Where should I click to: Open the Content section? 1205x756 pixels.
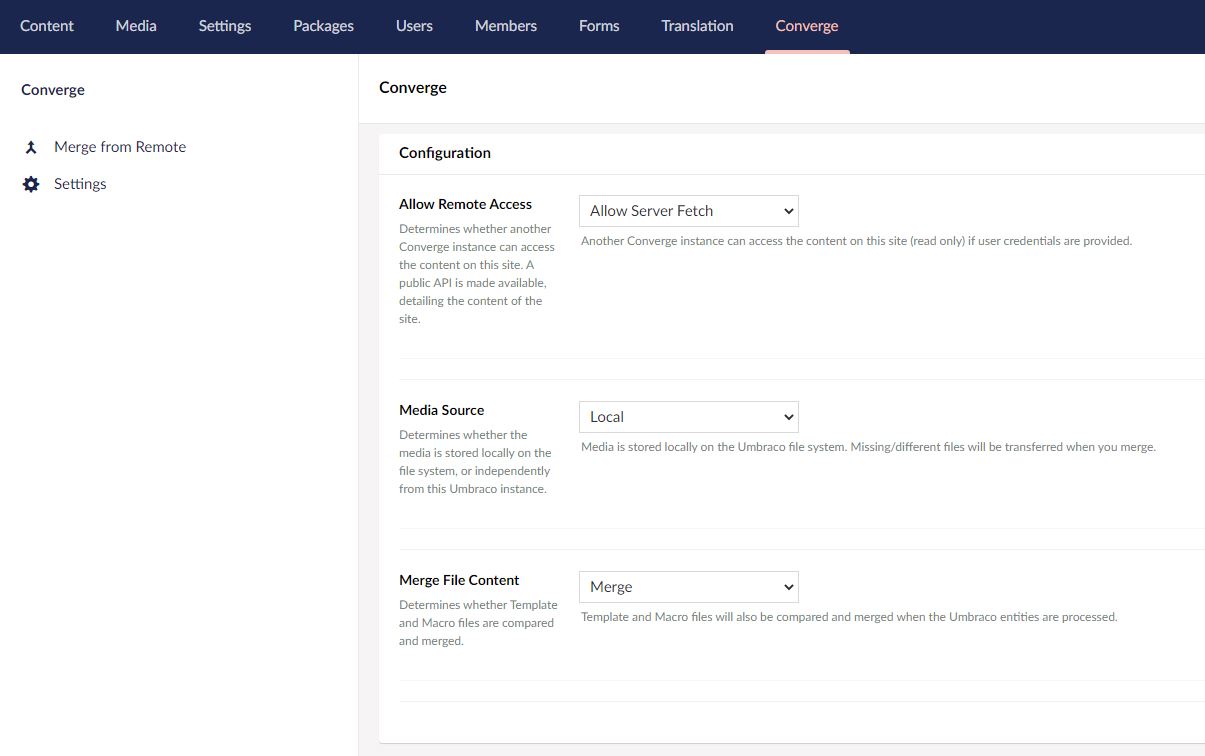coord(47,26)
